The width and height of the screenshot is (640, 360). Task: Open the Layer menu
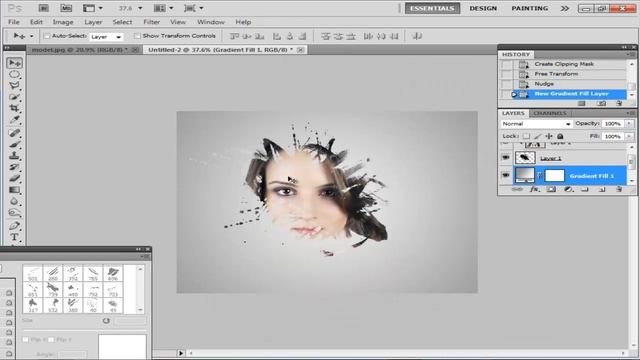(93, 22)
